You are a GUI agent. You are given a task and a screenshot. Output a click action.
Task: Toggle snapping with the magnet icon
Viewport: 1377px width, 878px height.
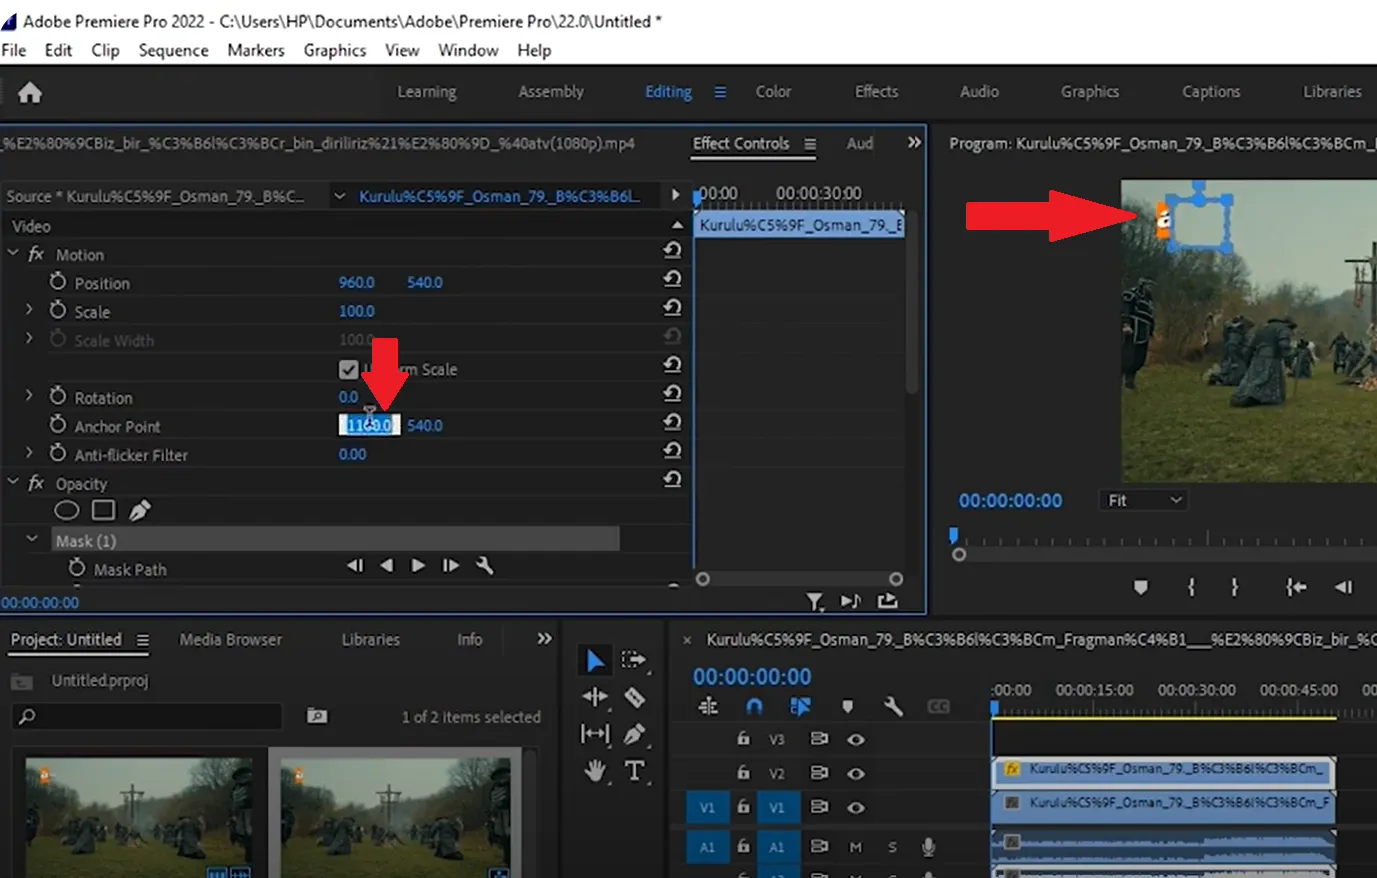[x=753, y=707]
